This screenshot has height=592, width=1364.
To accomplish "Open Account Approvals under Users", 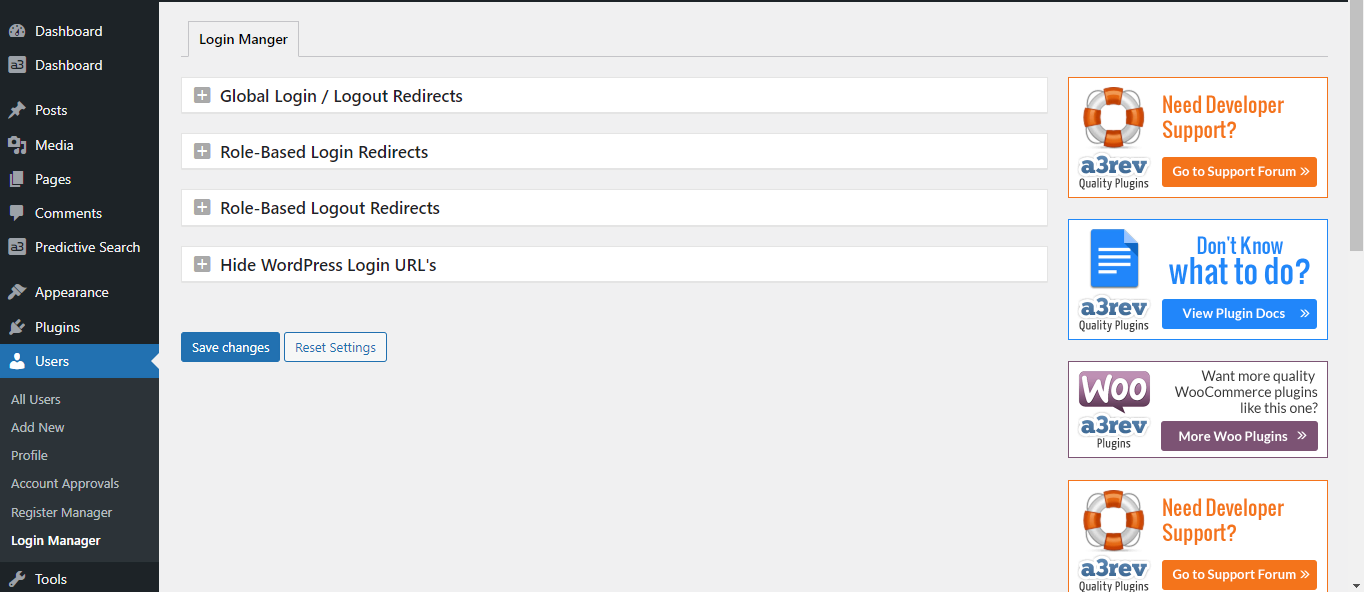I will 65,483.
